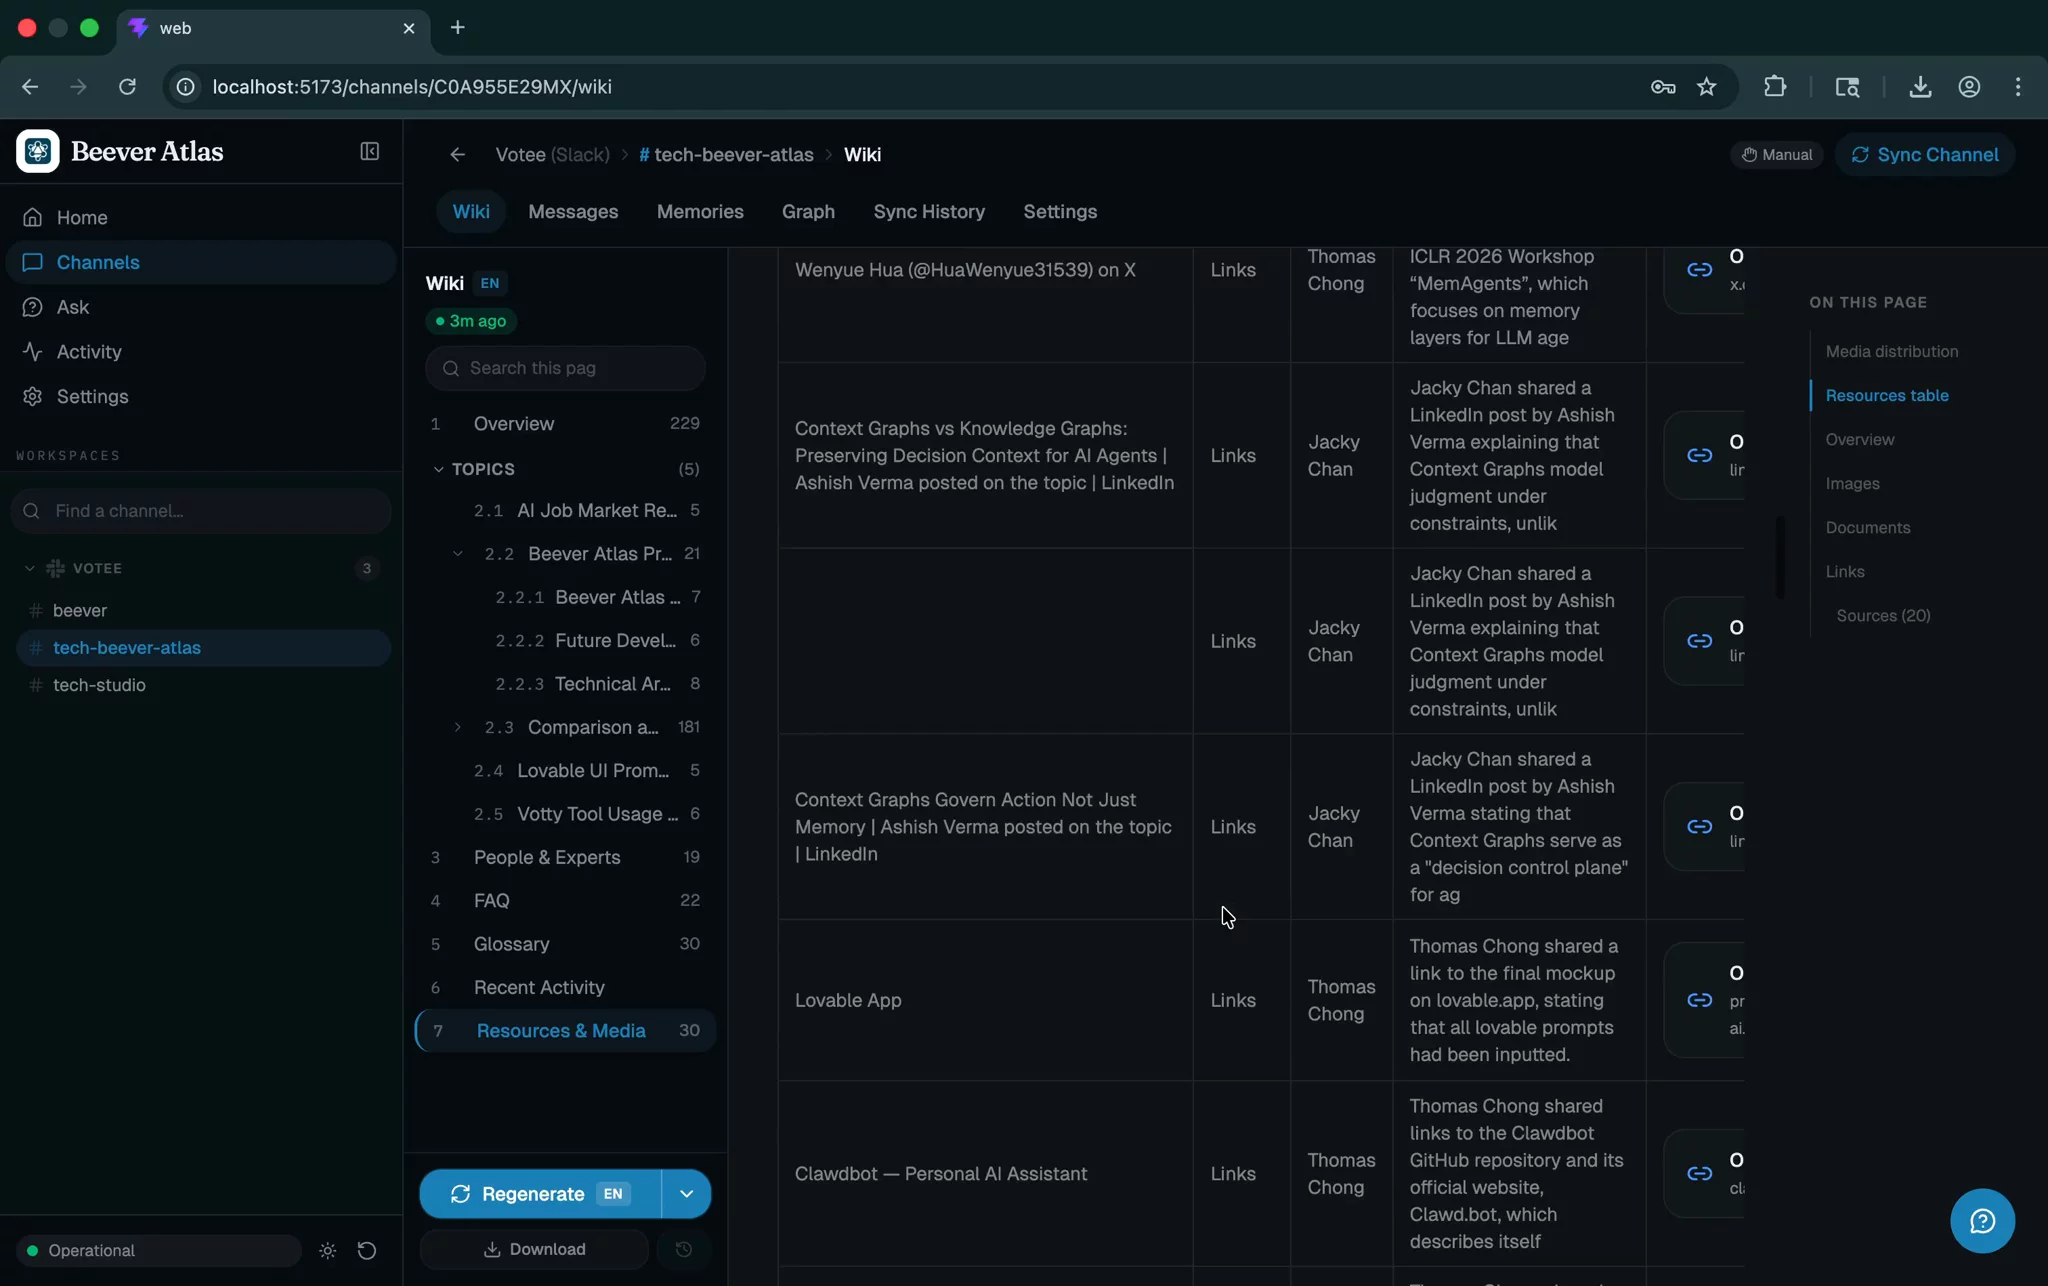Collapse the left sidebar panel
This screenshot has height=1286, width=2048.
369,151
